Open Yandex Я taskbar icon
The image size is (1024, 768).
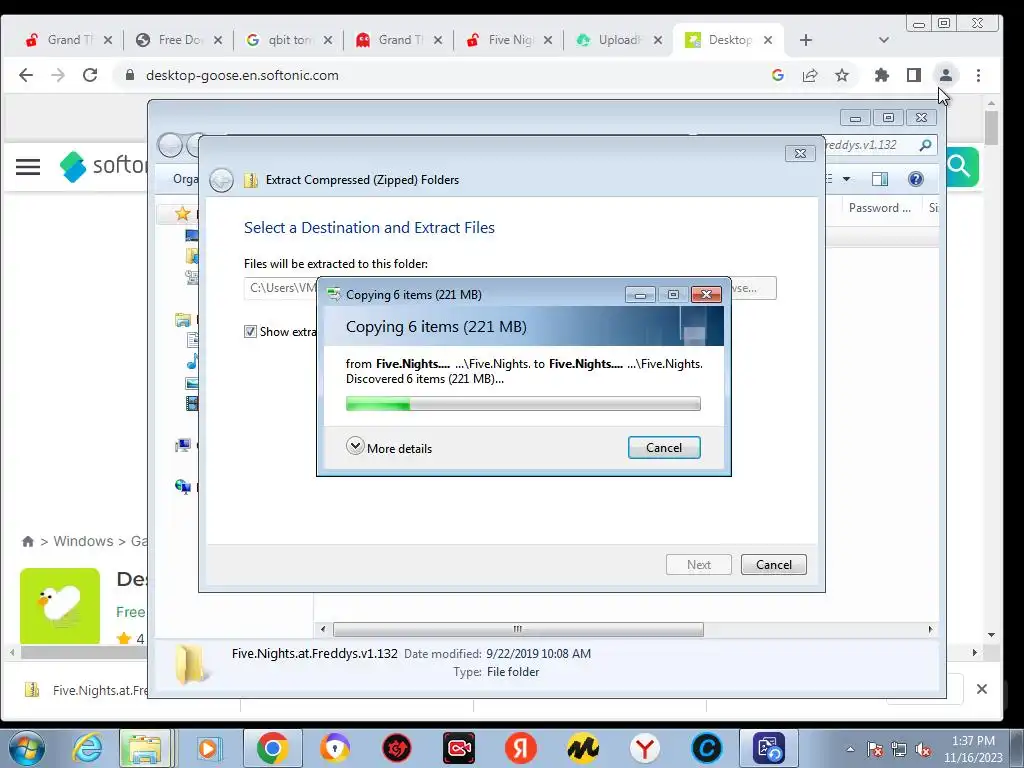520,748
